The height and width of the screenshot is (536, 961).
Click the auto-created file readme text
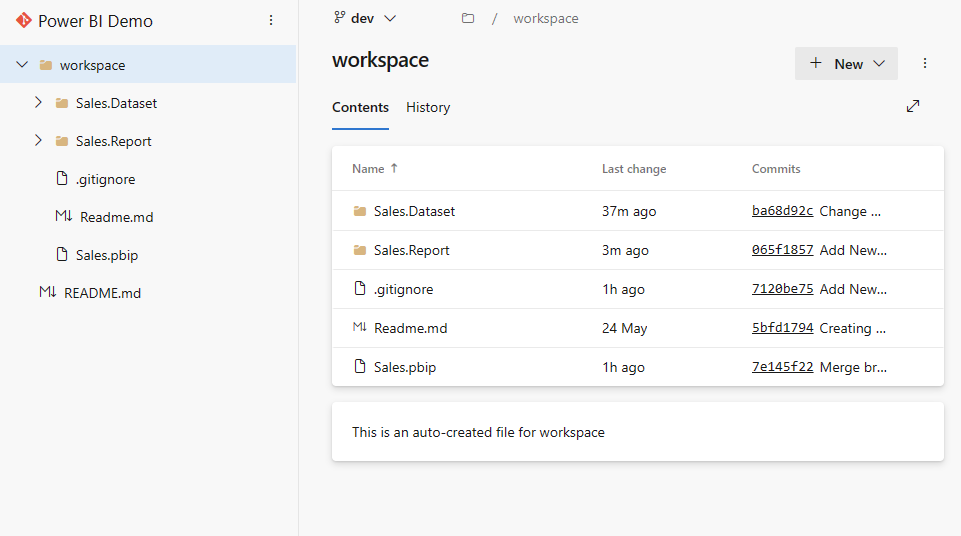tap(478, 432)
